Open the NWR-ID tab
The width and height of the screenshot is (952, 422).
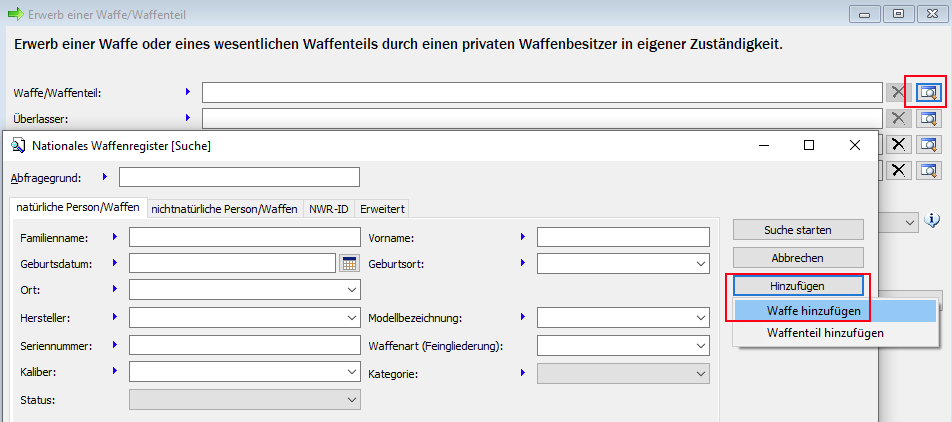[x=328, y=208]
